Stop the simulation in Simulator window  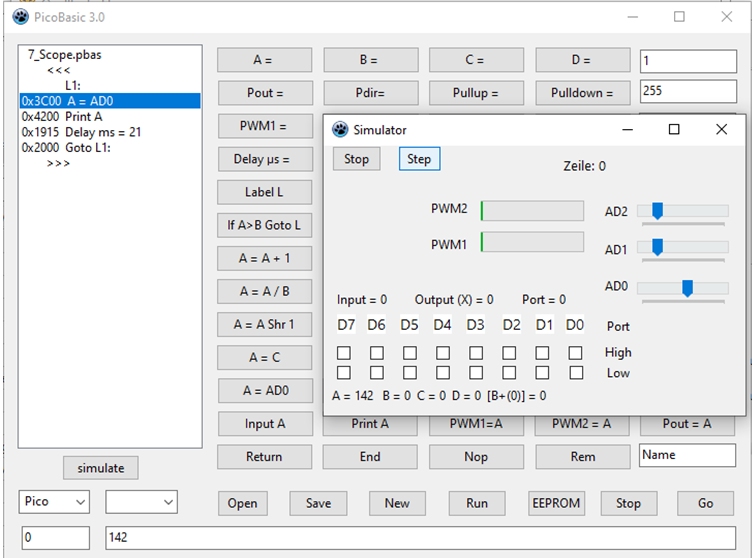[357, 159]
